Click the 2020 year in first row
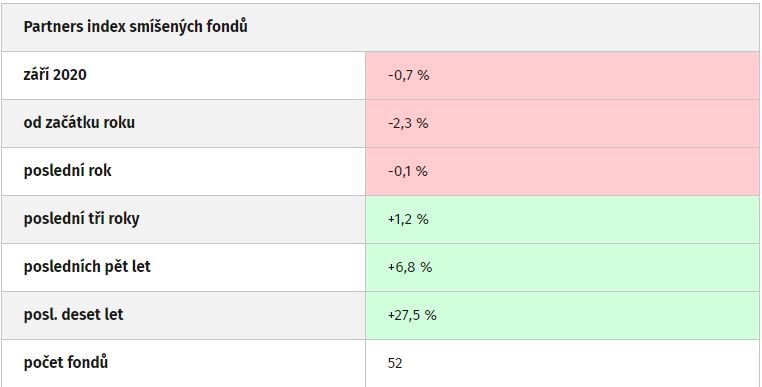Screen dimensions: 762x387 [70, 75]
